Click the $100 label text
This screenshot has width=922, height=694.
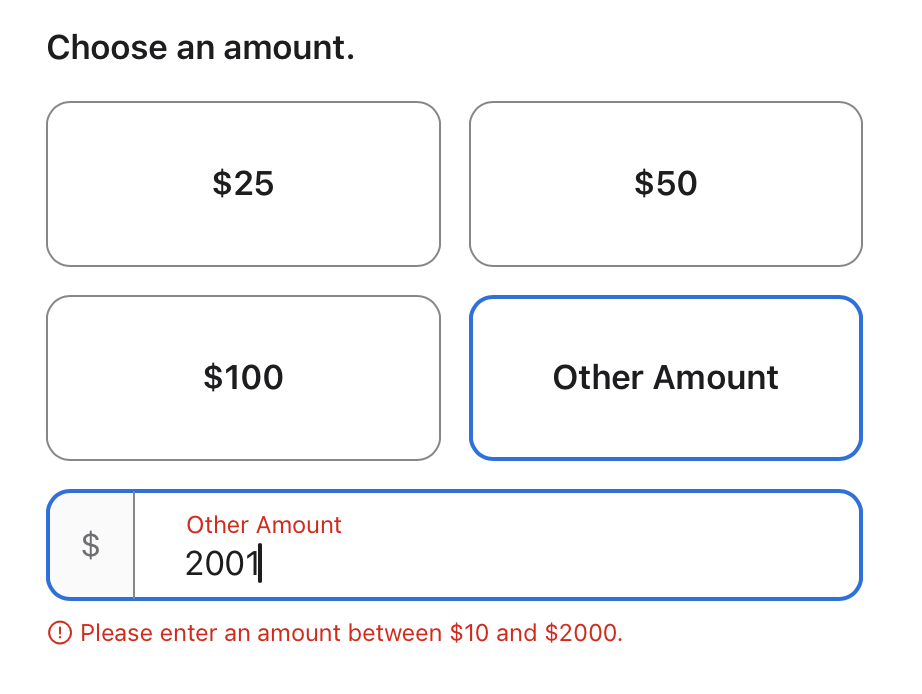click(x=243, y=378)
